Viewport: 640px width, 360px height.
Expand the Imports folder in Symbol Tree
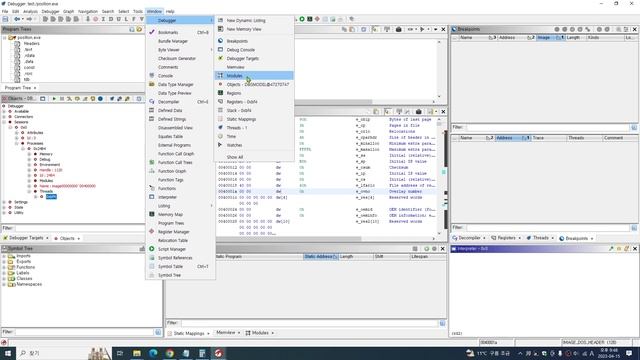click(x=4, y=256)
